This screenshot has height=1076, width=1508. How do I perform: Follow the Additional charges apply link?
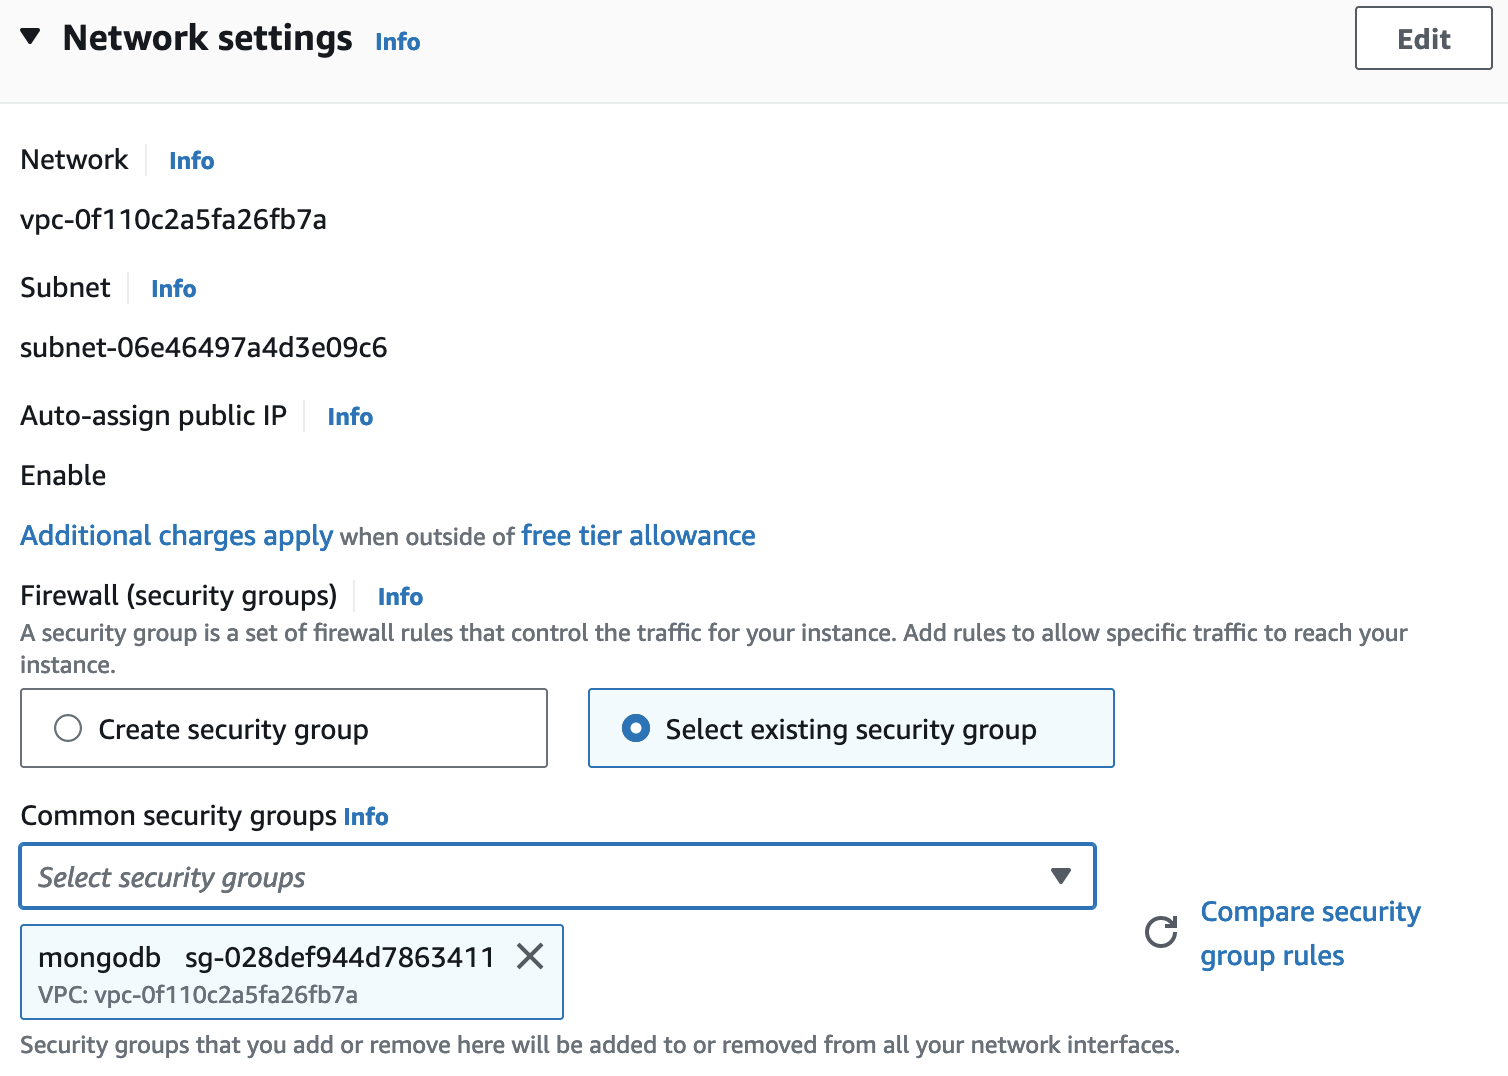point(176,536)
